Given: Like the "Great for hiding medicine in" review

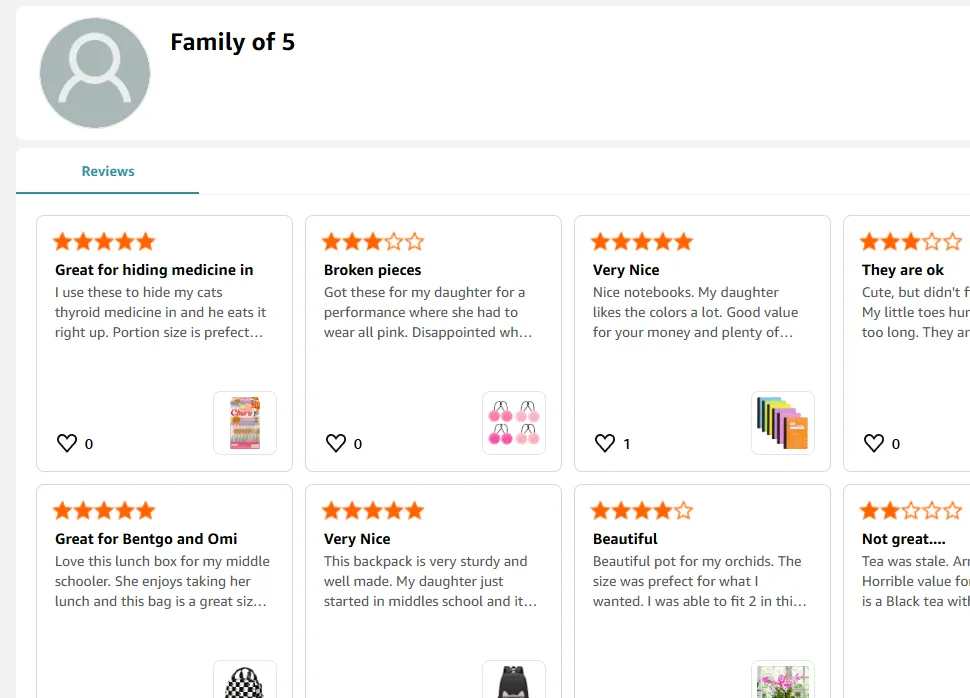Looking at the screenshot, I should (x=67, y=443).
